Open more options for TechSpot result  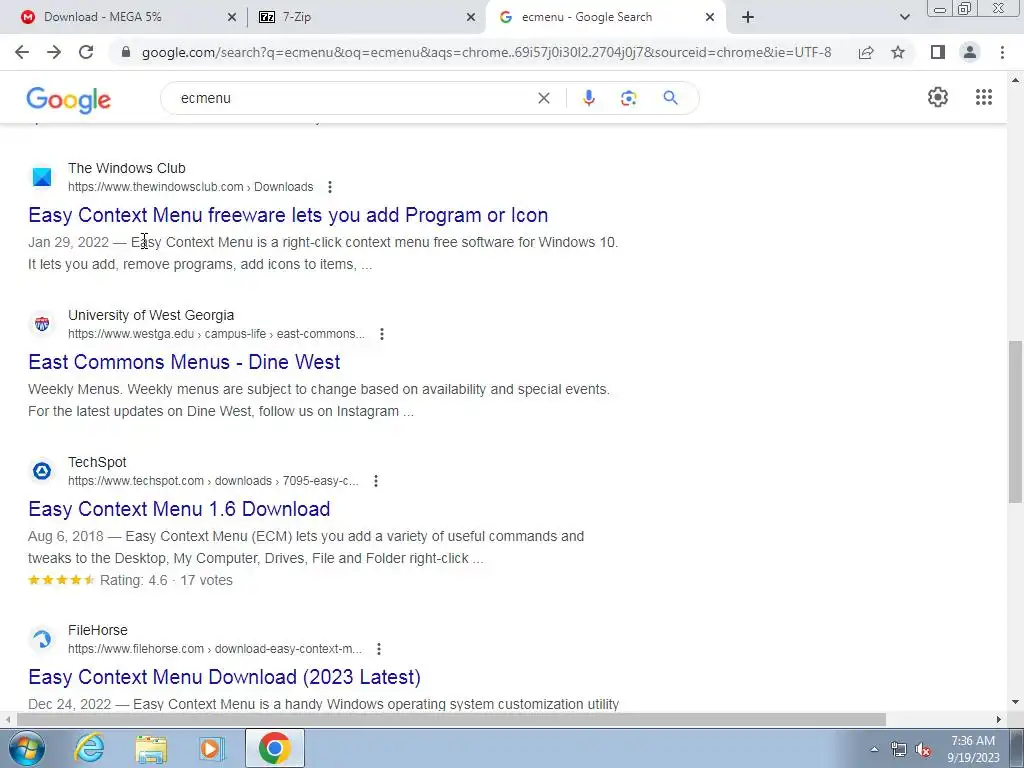point(376,481)
